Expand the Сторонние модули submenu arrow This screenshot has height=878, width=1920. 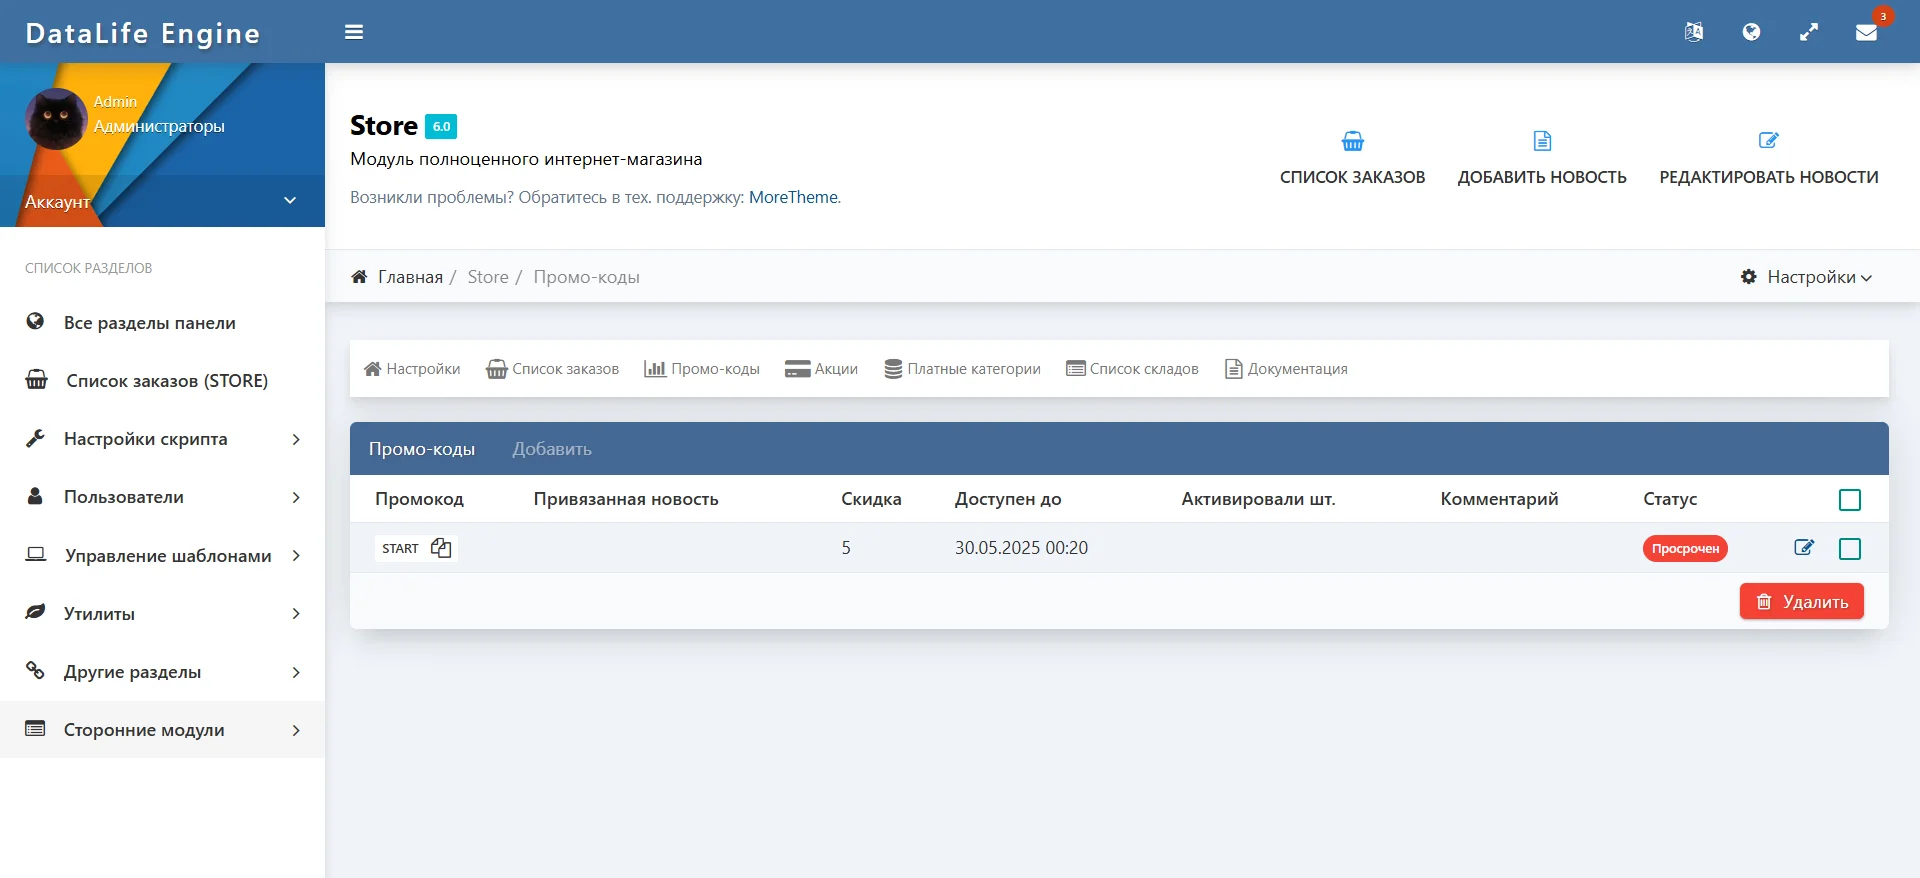(296, 730)
